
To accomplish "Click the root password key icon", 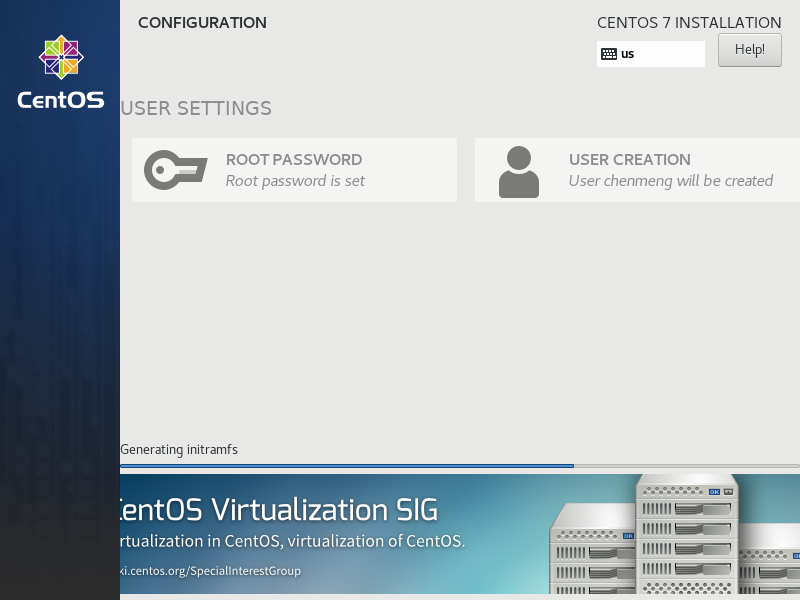I will pos(175,170).
